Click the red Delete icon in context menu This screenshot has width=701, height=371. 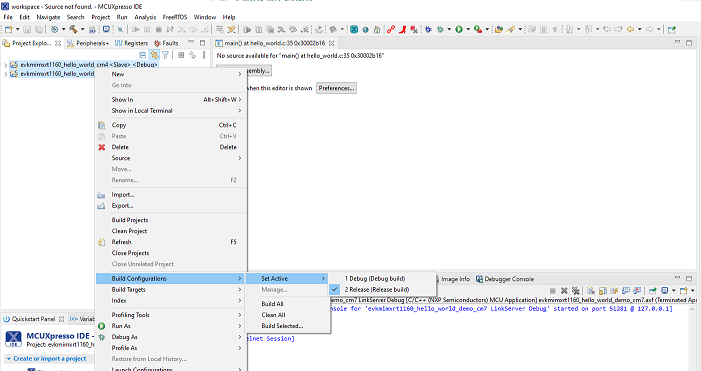click(x=102, y=147)
